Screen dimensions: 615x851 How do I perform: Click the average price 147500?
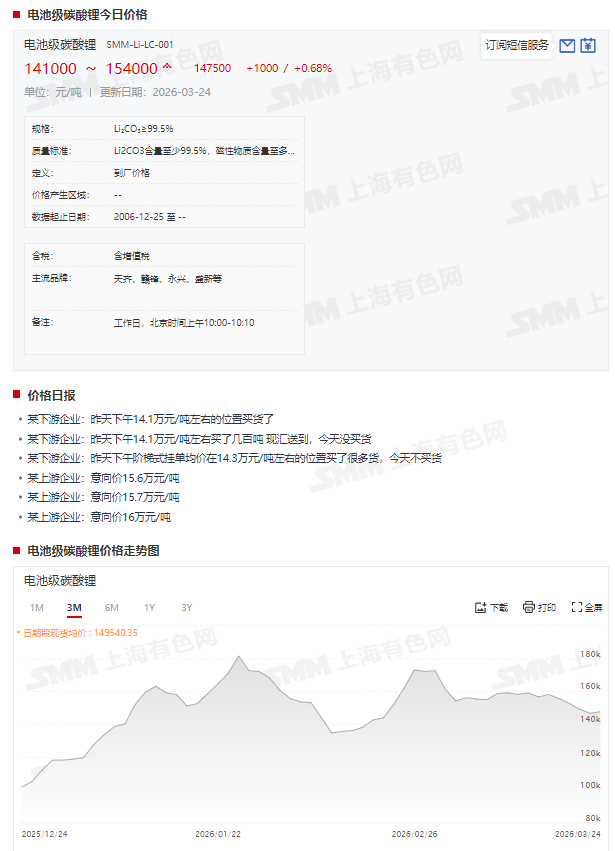point(212,68)
